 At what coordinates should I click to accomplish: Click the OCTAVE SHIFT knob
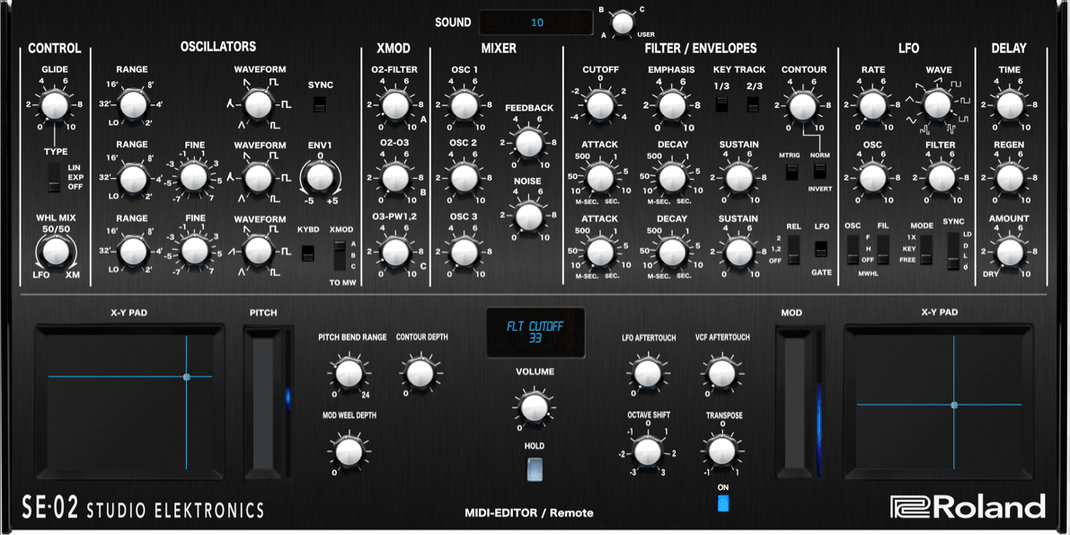pyautogui.click(x=646, y=451)
